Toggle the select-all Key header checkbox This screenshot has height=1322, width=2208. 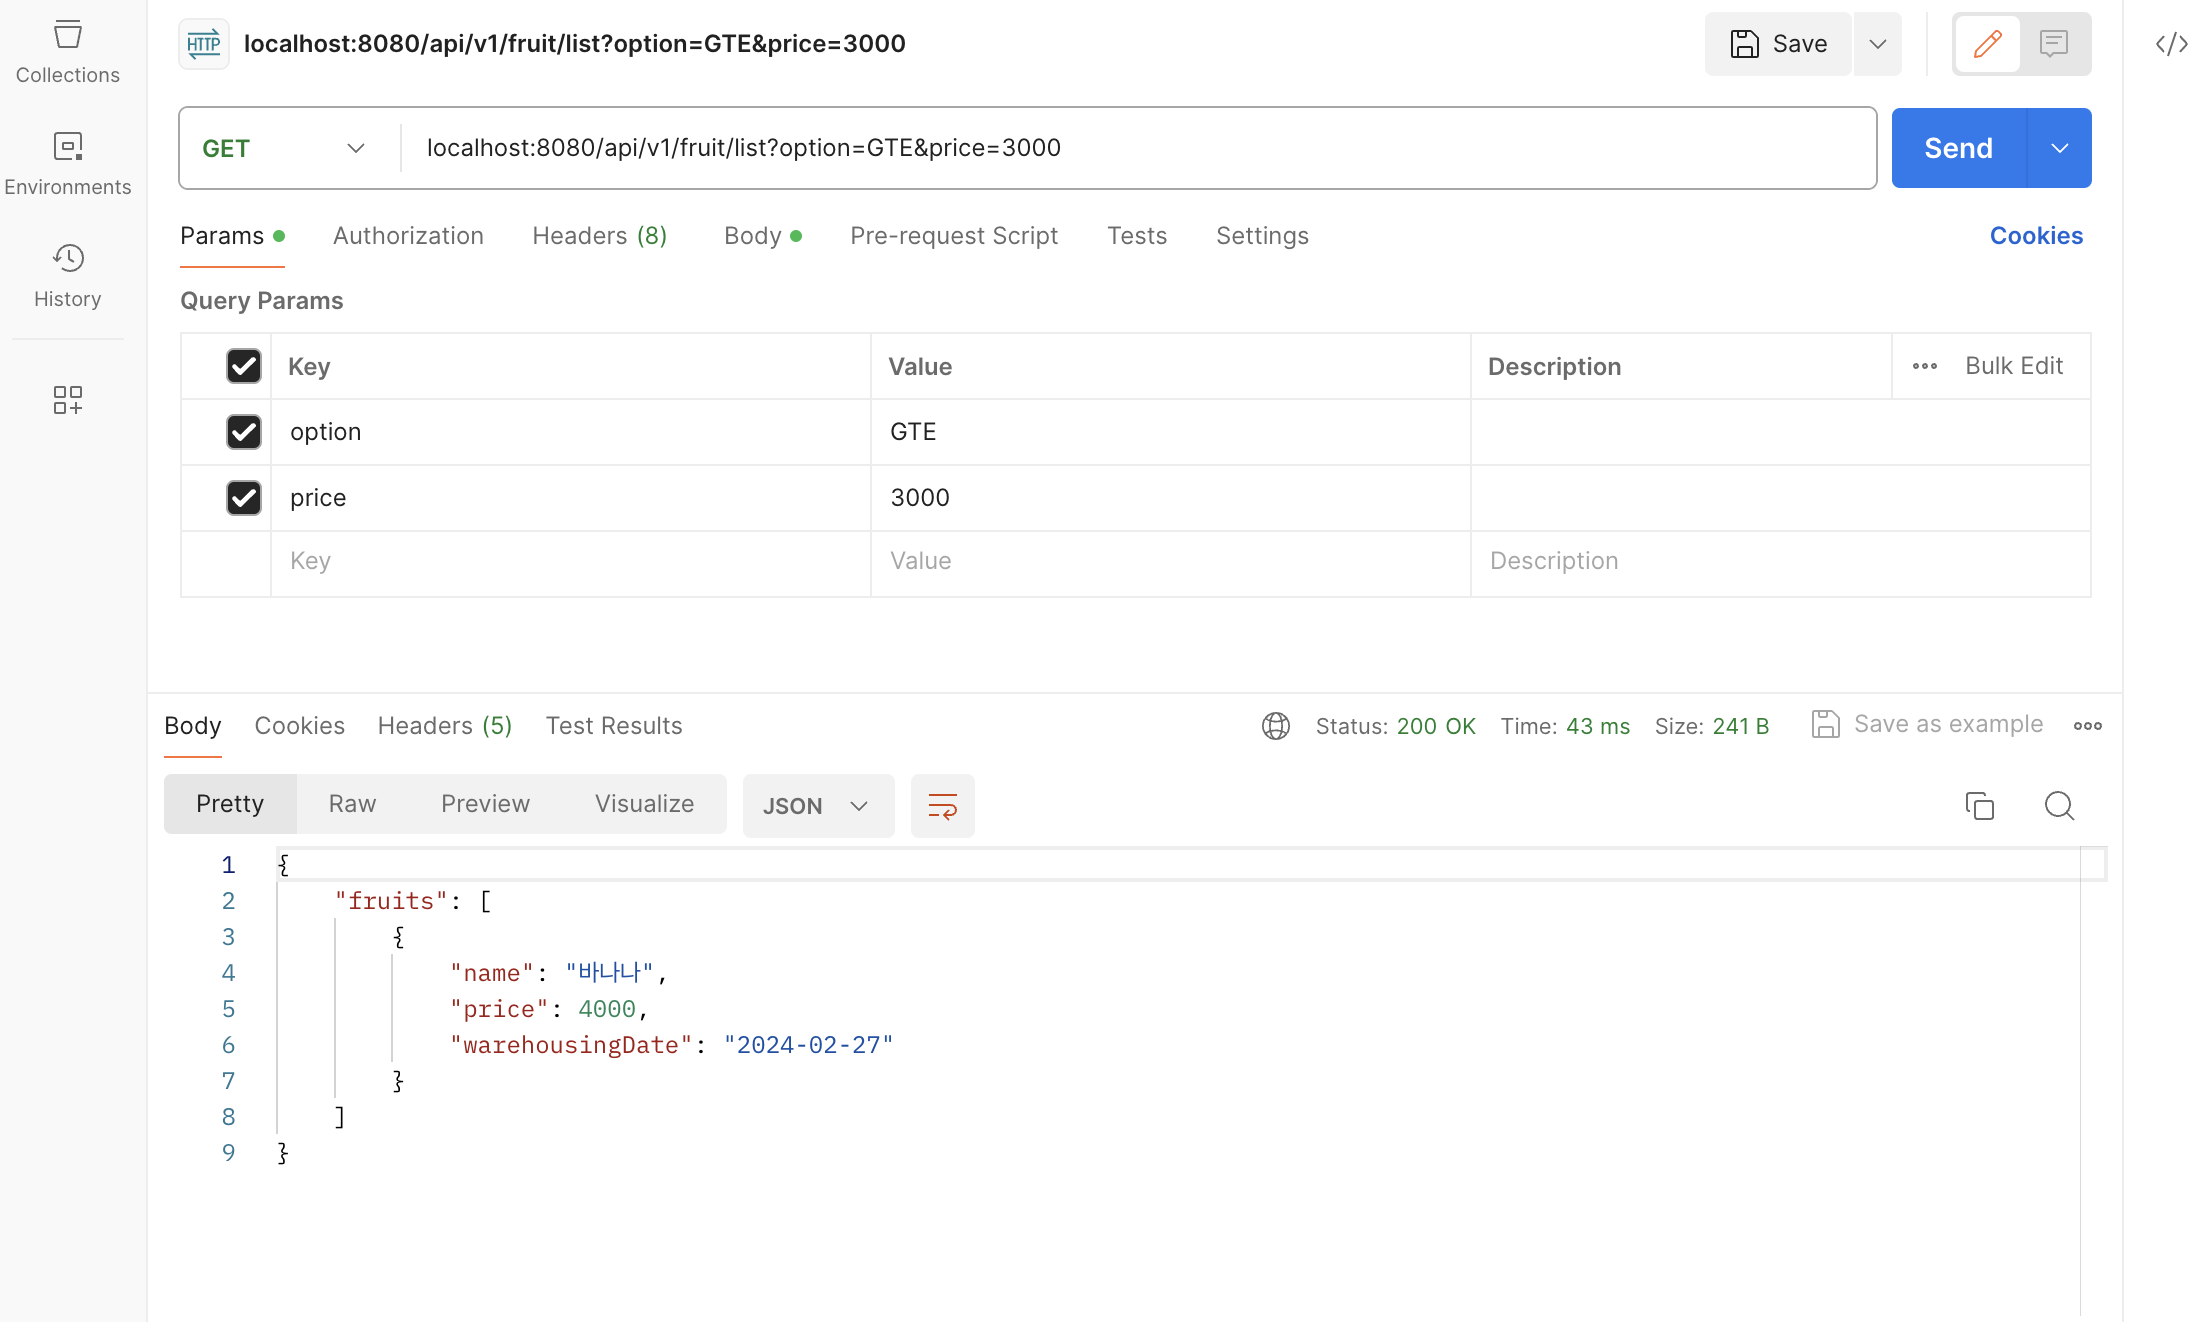(243, 366)
